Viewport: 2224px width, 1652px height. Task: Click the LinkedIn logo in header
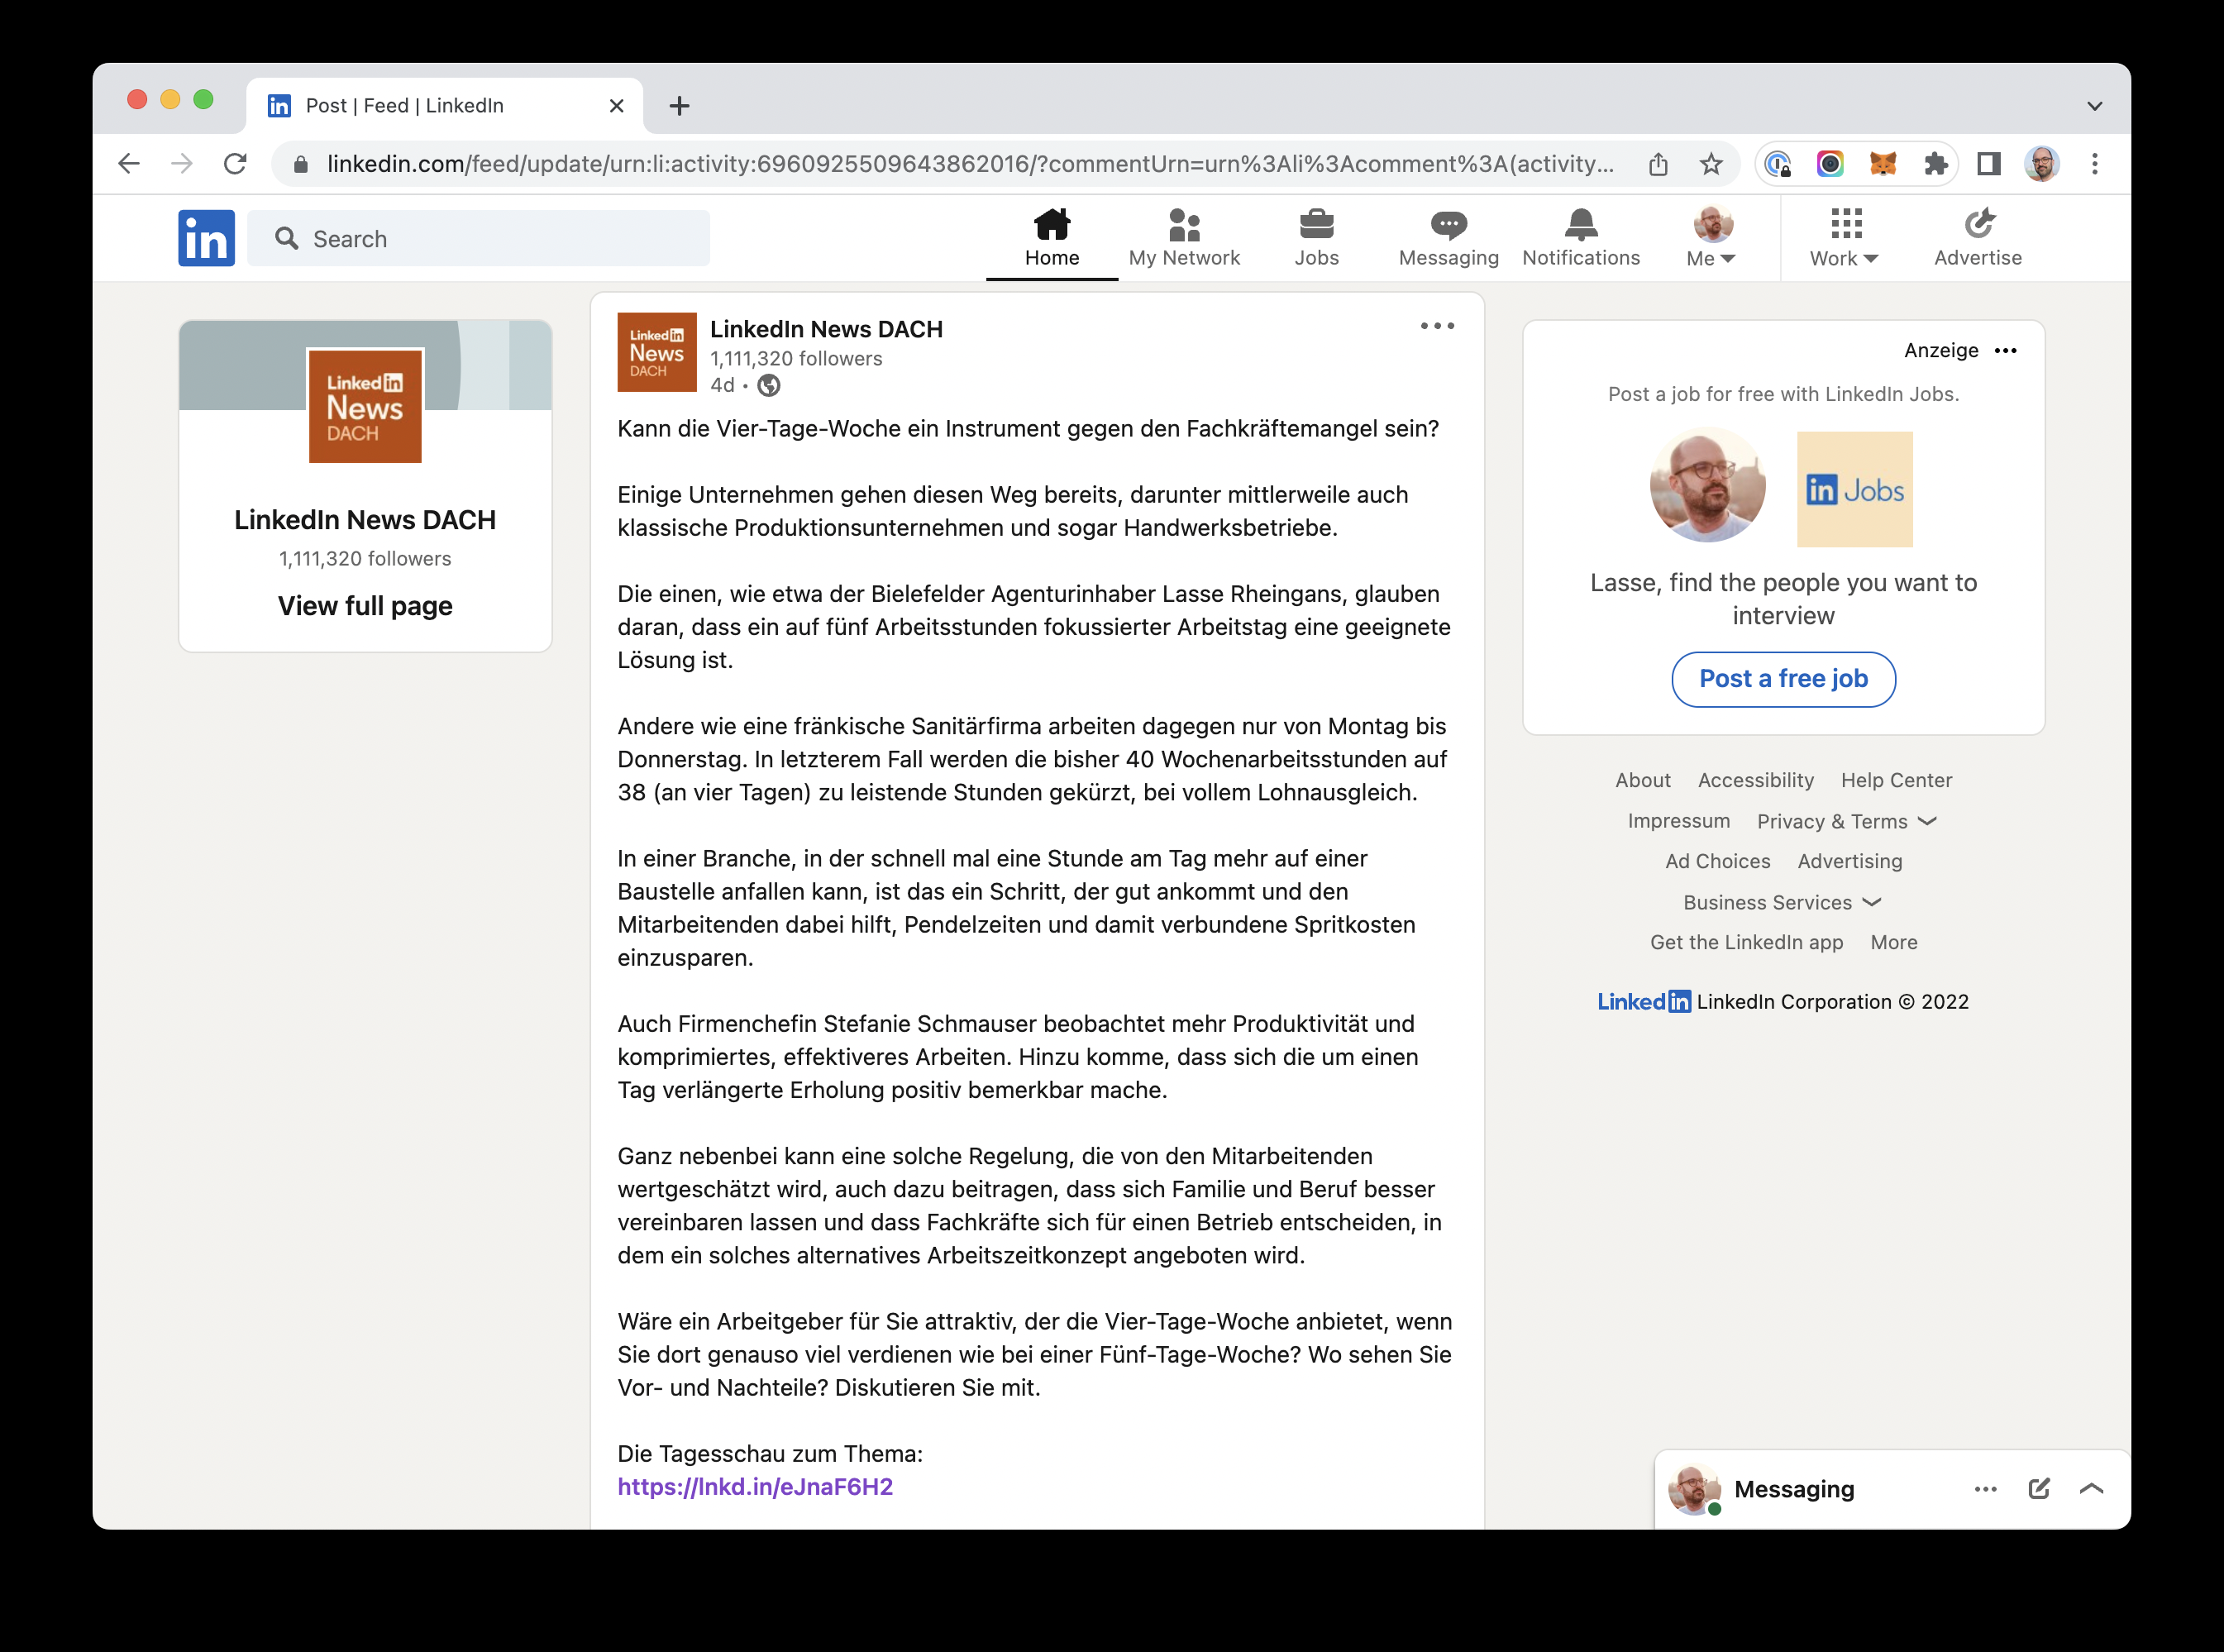[x=206, y=238]
